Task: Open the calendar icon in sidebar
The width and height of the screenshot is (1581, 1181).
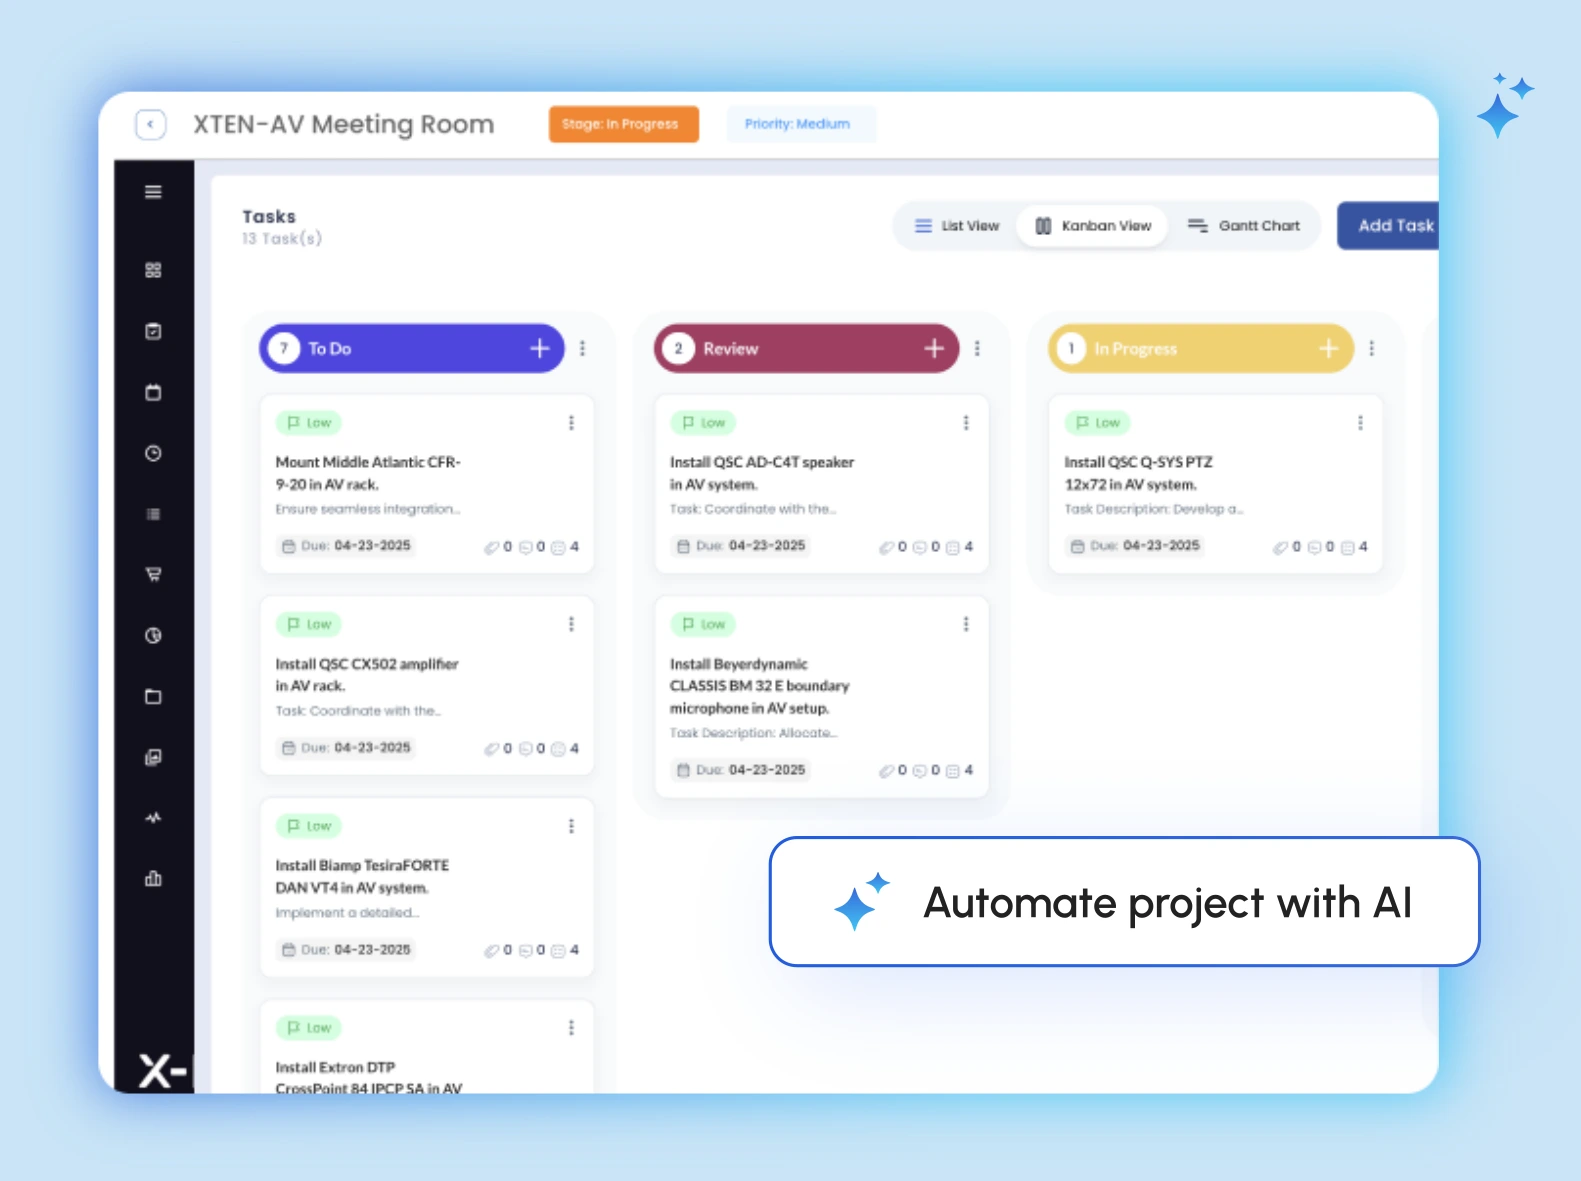Action: [153, 392]
